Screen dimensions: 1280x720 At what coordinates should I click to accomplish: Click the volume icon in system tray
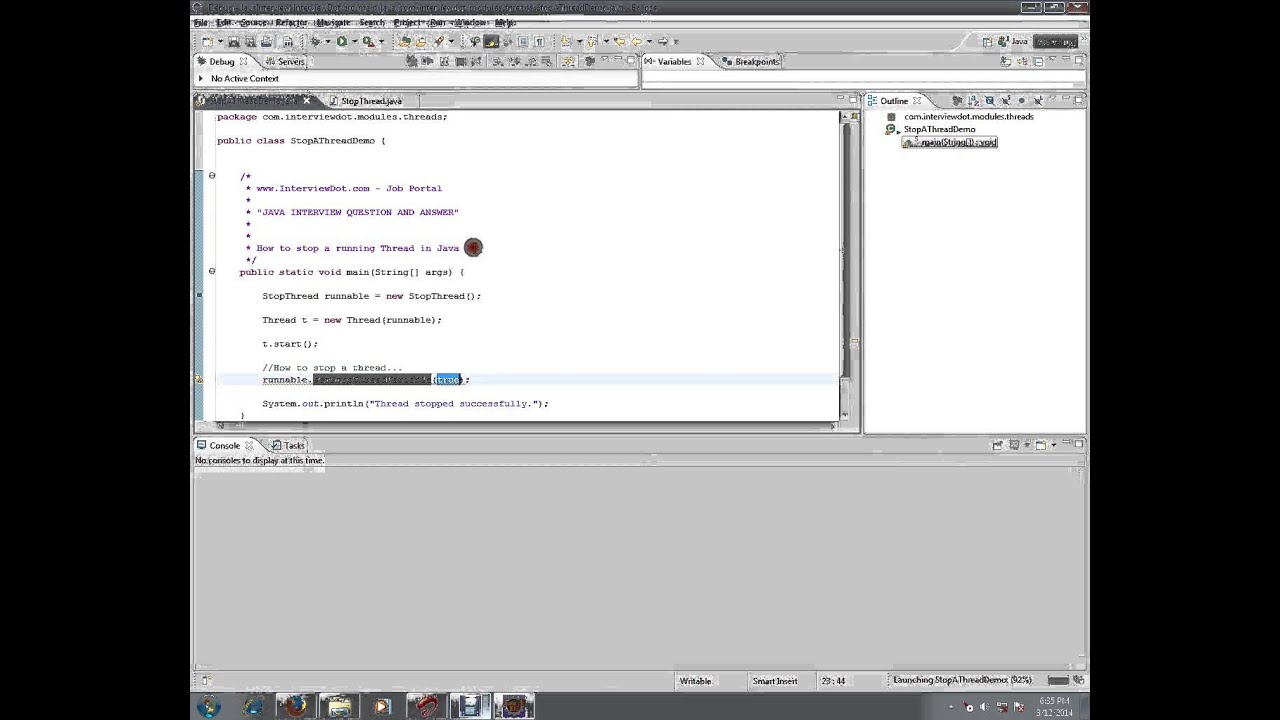985,707
